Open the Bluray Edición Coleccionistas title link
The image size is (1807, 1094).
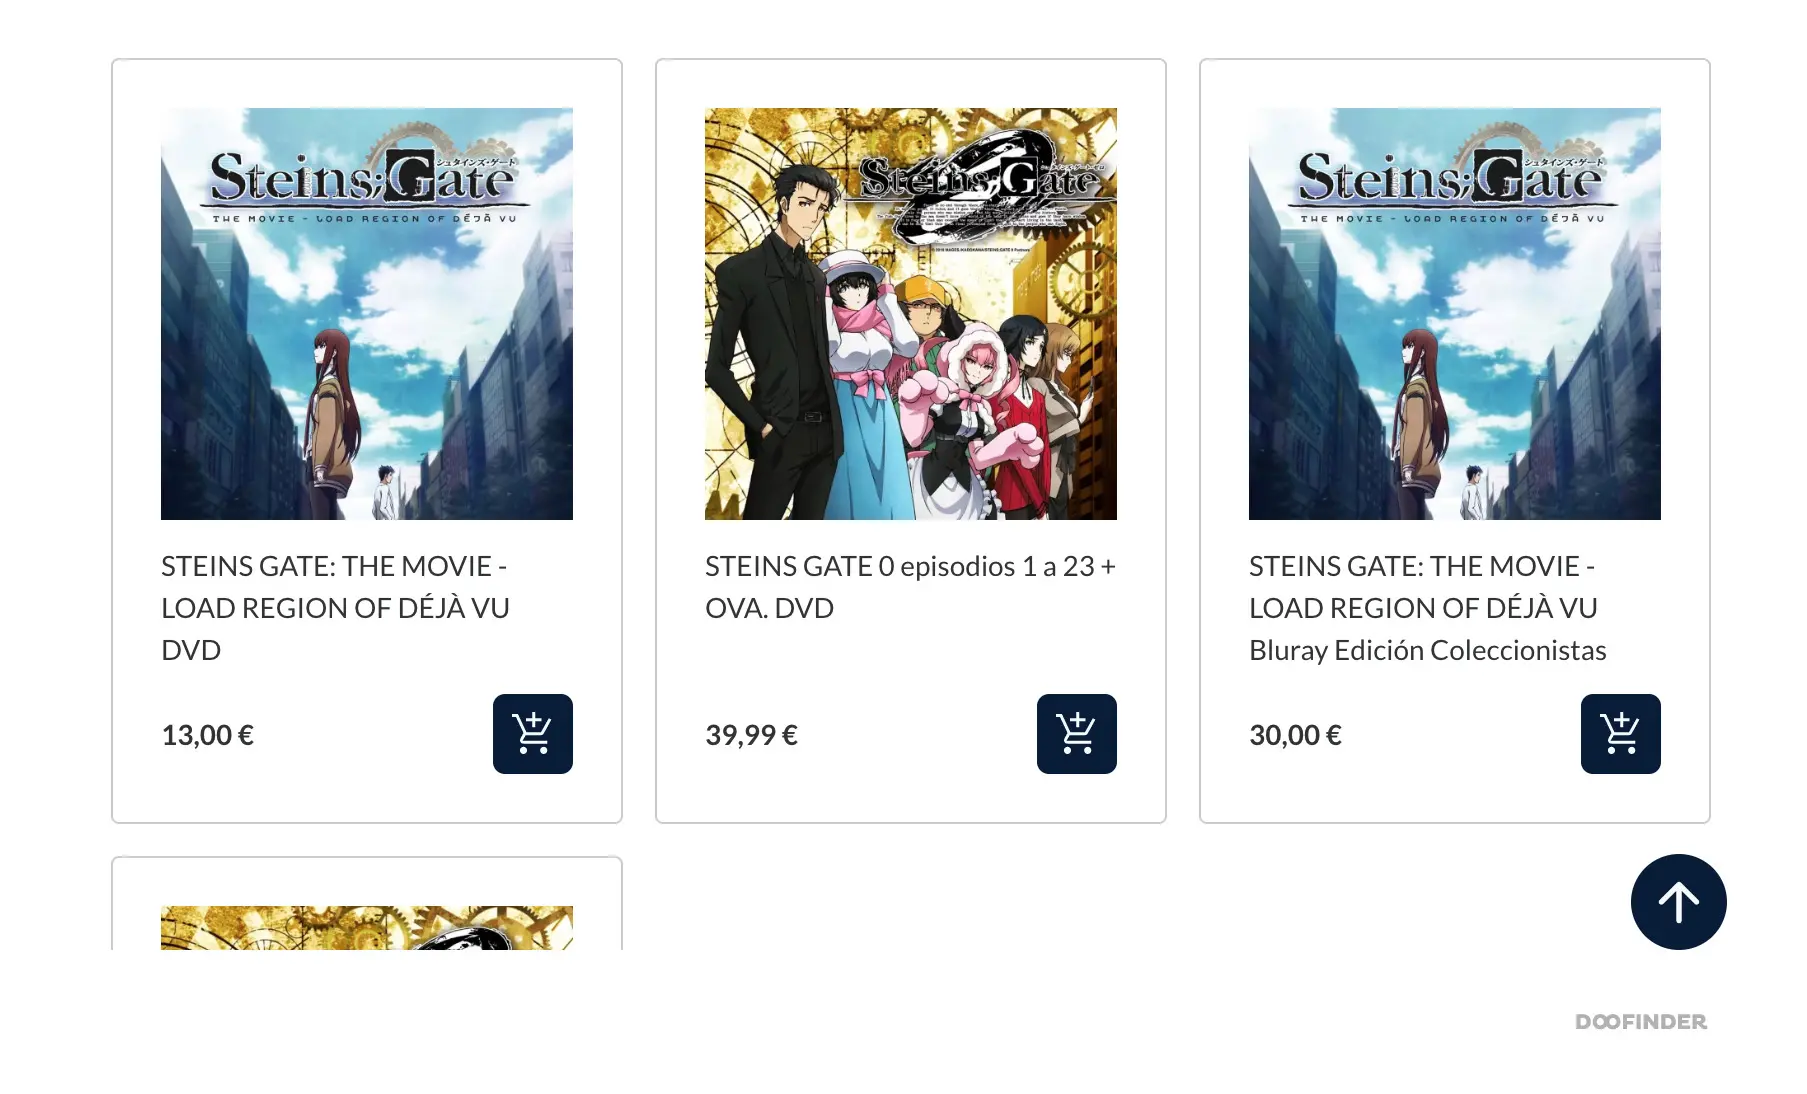(1428, 608)
